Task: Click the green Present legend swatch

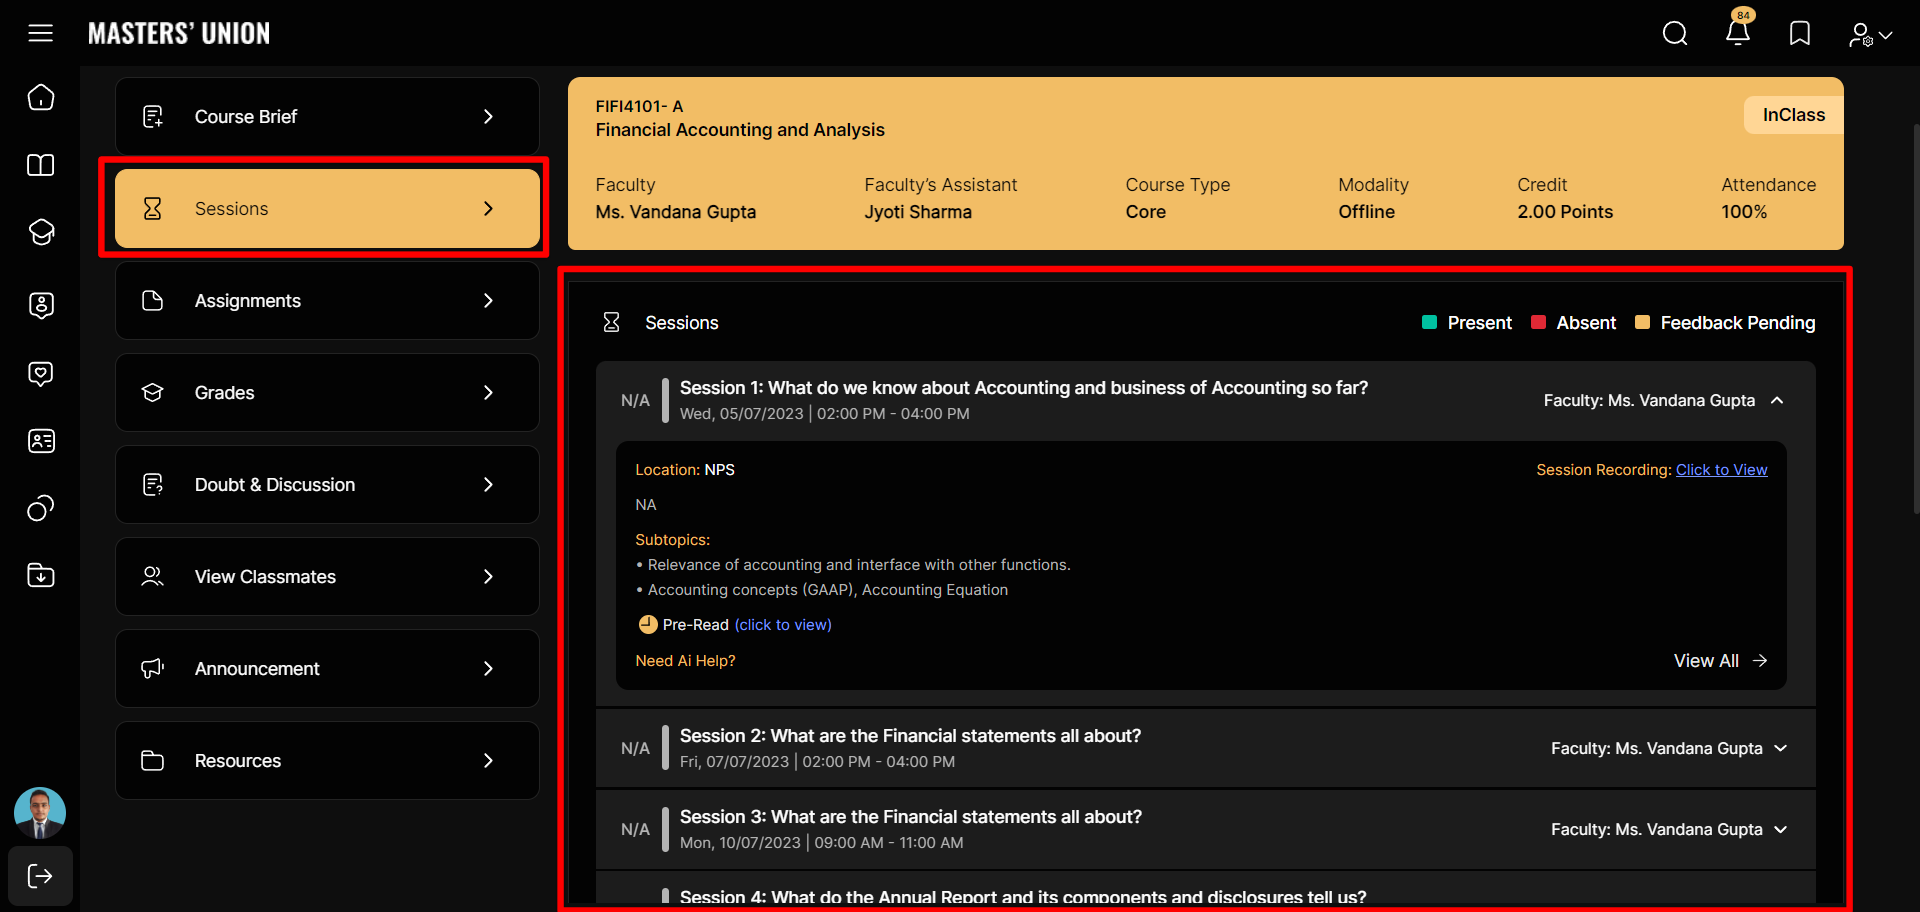Action: (1429, 323)
